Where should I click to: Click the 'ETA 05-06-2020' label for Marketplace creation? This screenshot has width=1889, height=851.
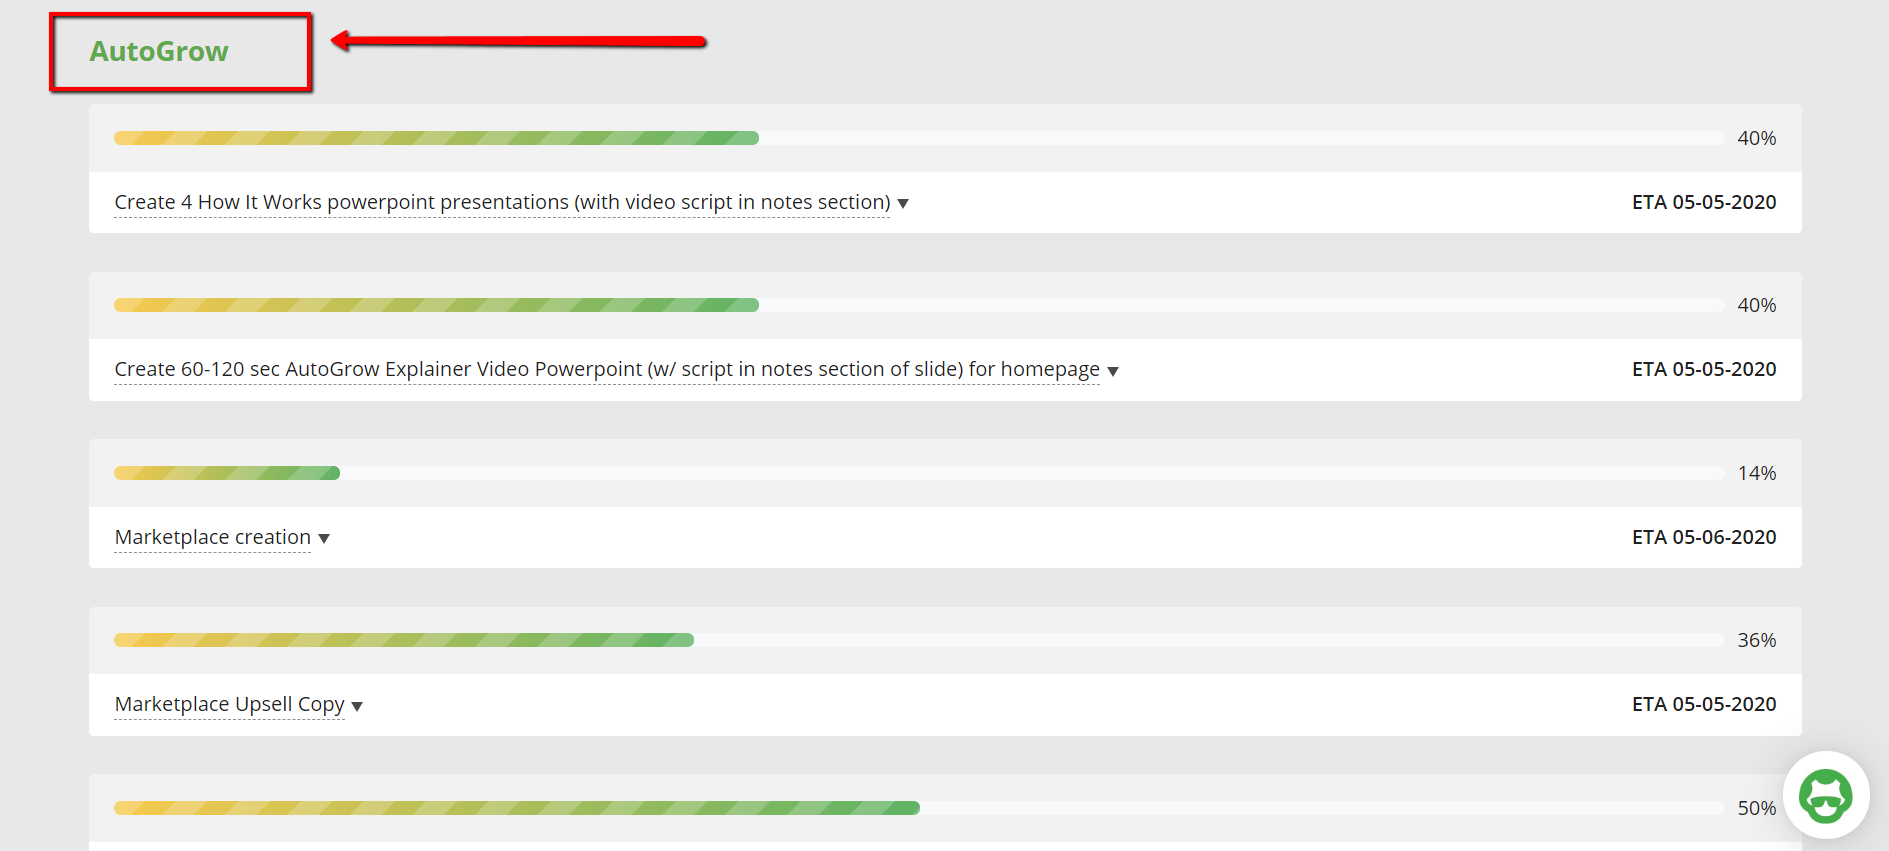tap(1704, 537)
